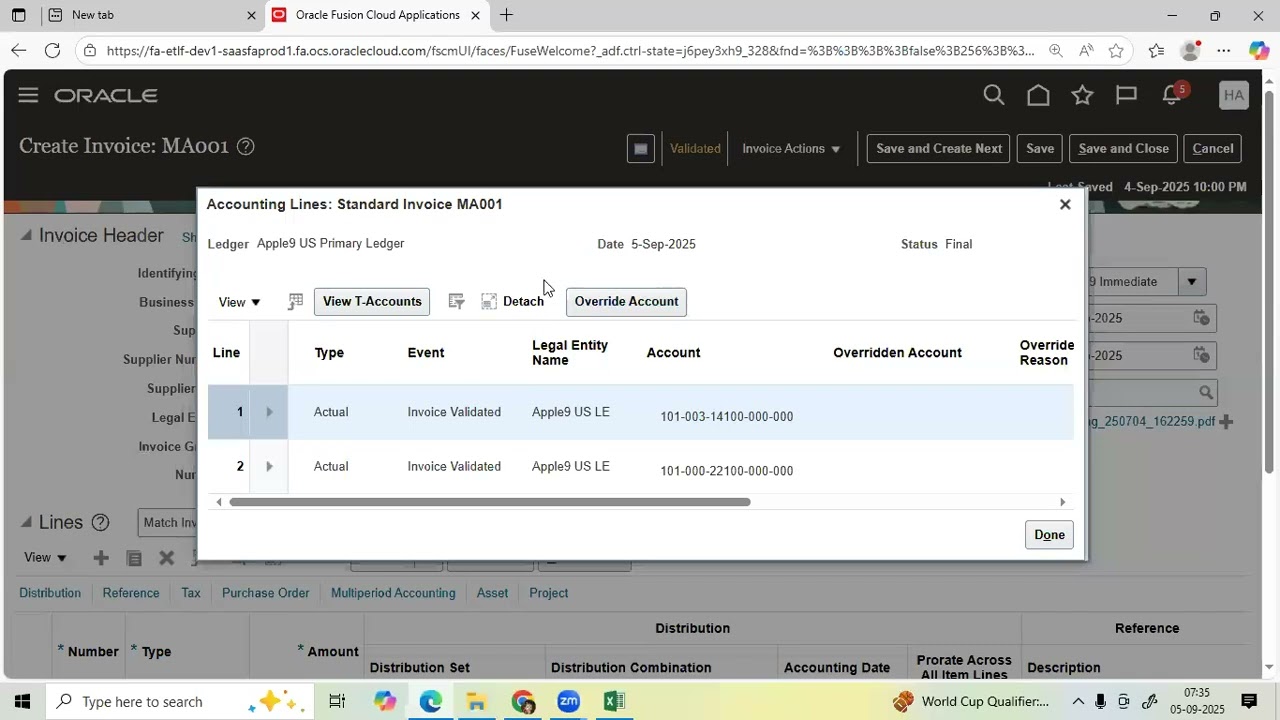Go back in the browser
1280x720 pixels.
(x=18, y=50)
